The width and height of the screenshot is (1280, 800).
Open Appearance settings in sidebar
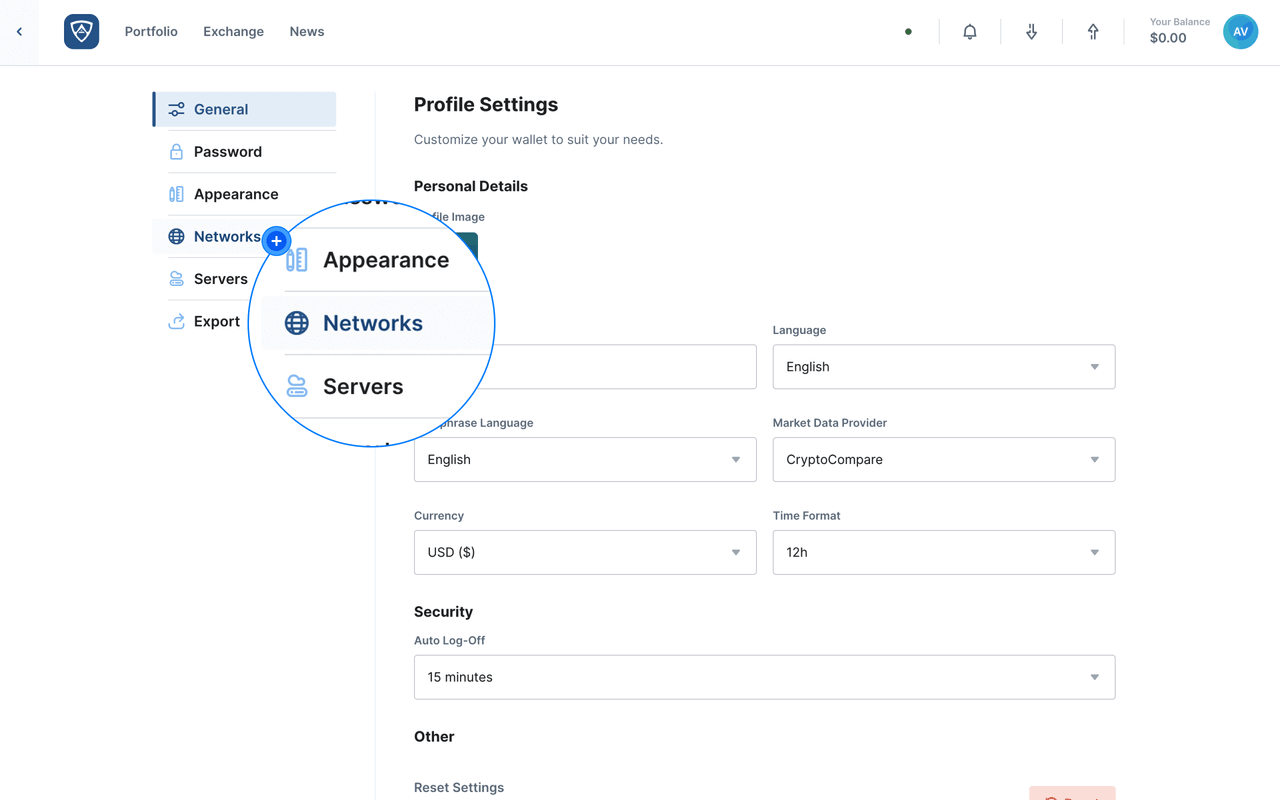click(236, 194)
